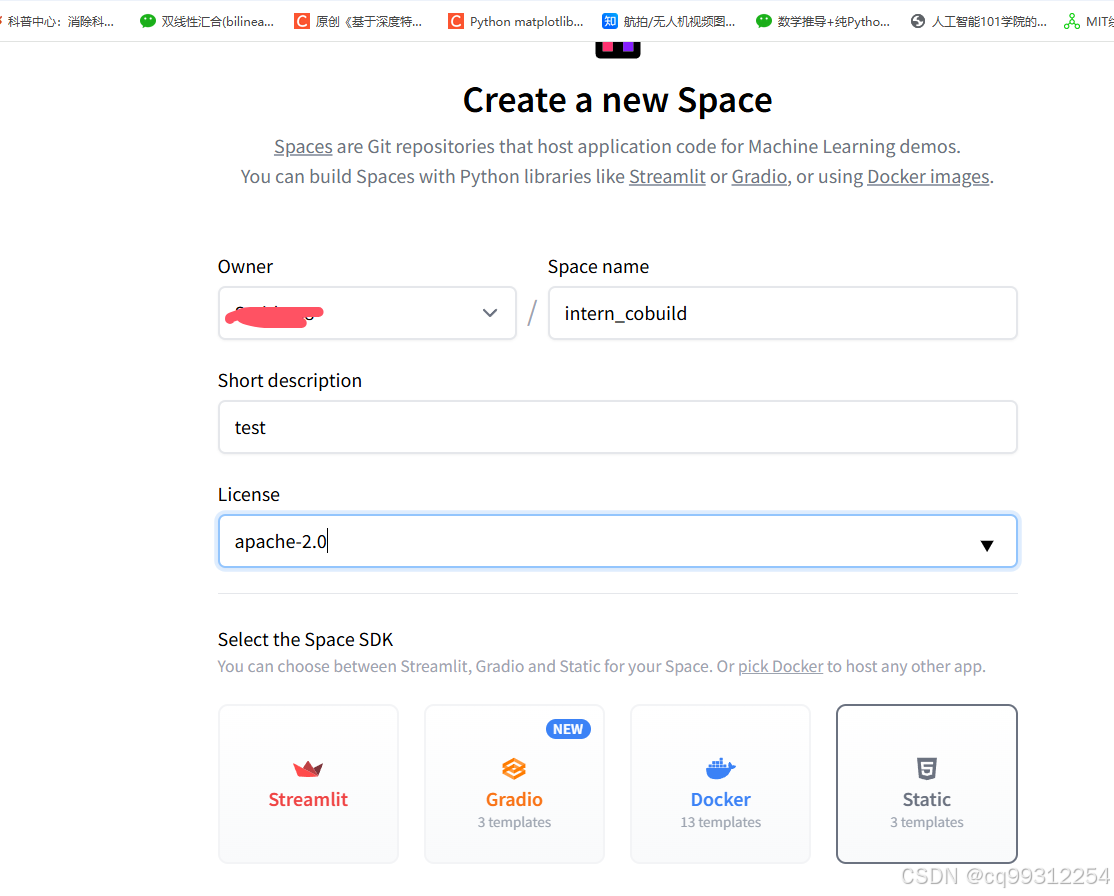The width and height of the screenshot is (1114, 896).
Task: Open the MIT bookmark icon
Action: 1071,21
